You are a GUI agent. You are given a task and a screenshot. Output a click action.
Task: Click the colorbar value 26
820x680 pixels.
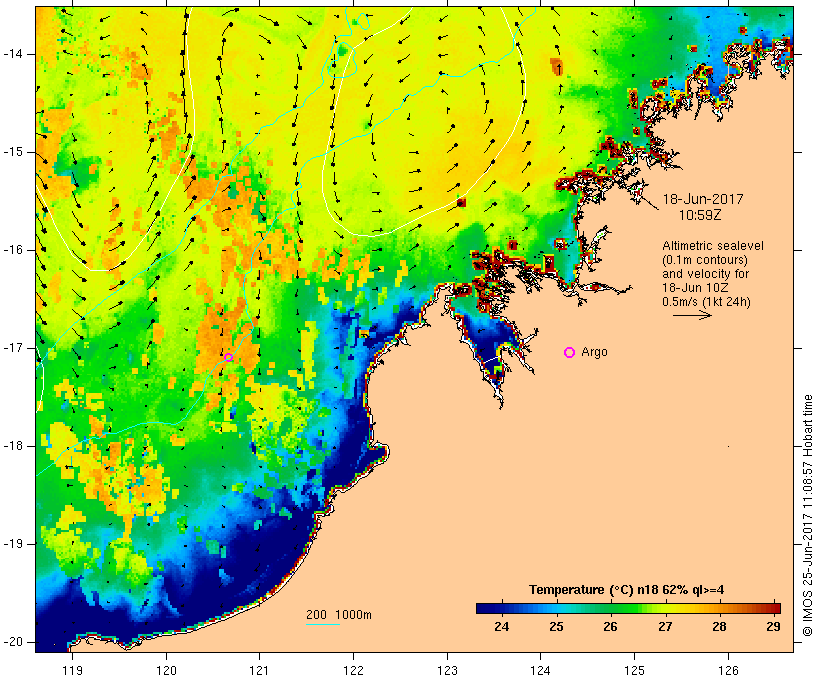click(x=610, y=626)
